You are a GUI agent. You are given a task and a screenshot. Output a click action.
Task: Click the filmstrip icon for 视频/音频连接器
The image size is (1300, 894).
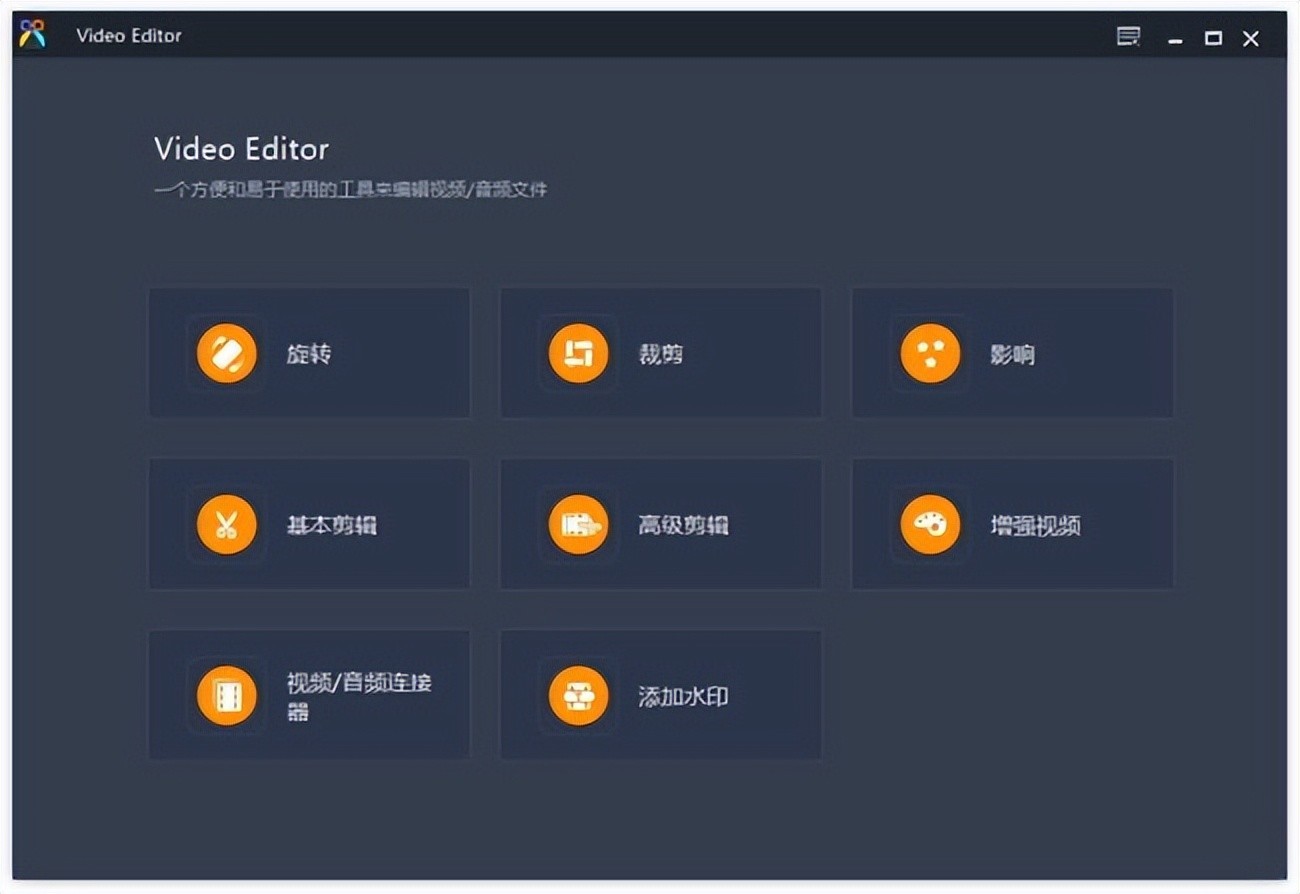click(x=227, y=695)
